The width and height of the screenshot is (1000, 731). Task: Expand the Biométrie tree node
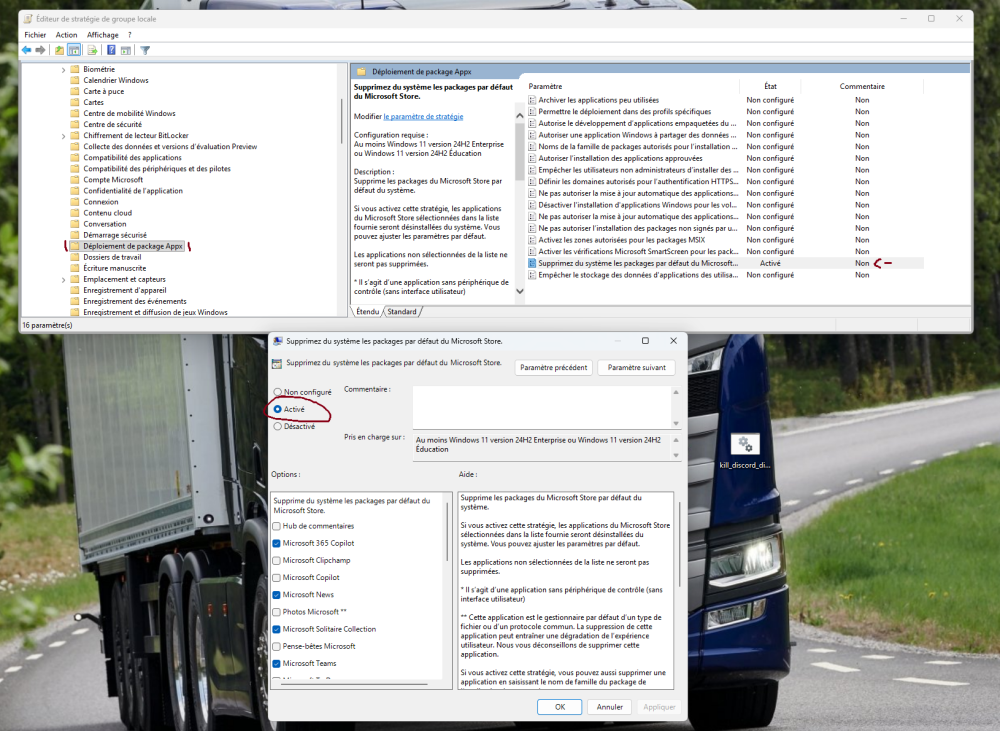coord(63,70)
